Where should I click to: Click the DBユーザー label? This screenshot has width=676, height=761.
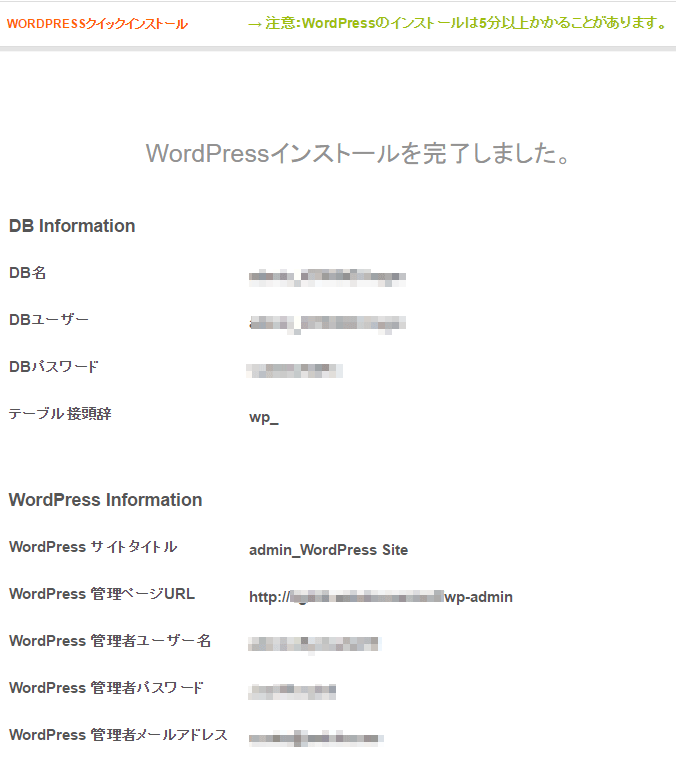coord(49,319)
